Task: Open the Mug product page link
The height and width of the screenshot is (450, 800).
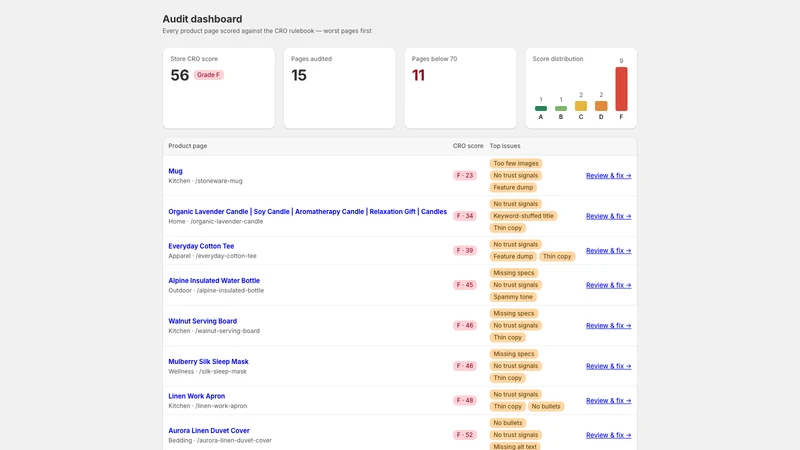Action: (175, 171)
